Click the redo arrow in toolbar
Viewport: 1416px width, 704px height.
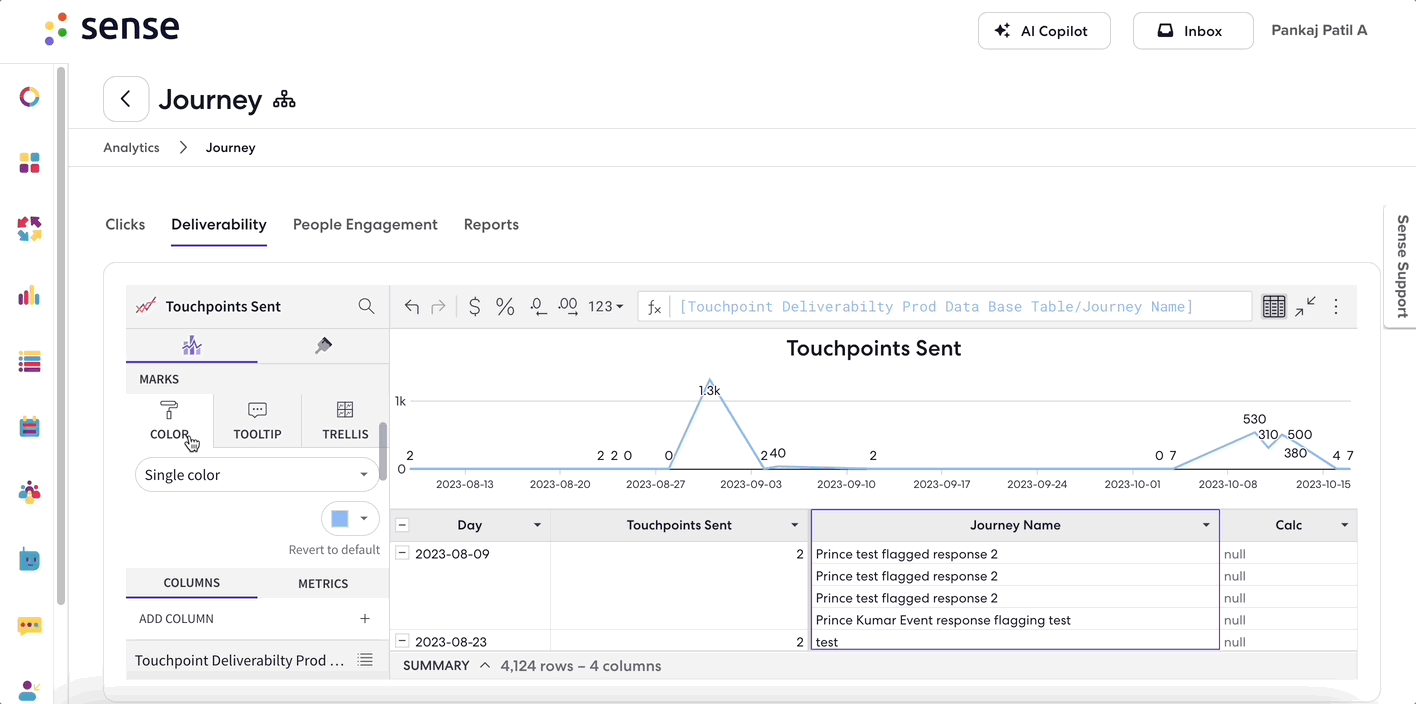[438, 307]
